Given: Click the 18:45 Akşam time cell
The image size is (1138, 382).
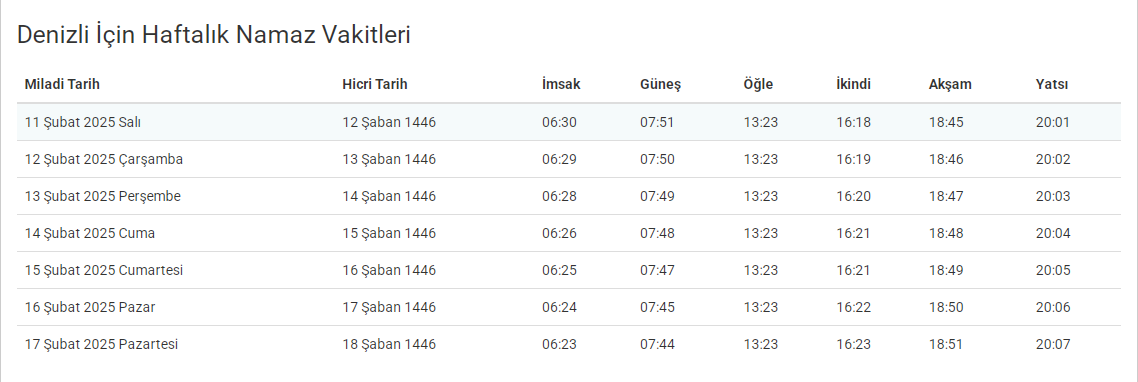Looking at the screenshot, I should (x=946, y=122).
